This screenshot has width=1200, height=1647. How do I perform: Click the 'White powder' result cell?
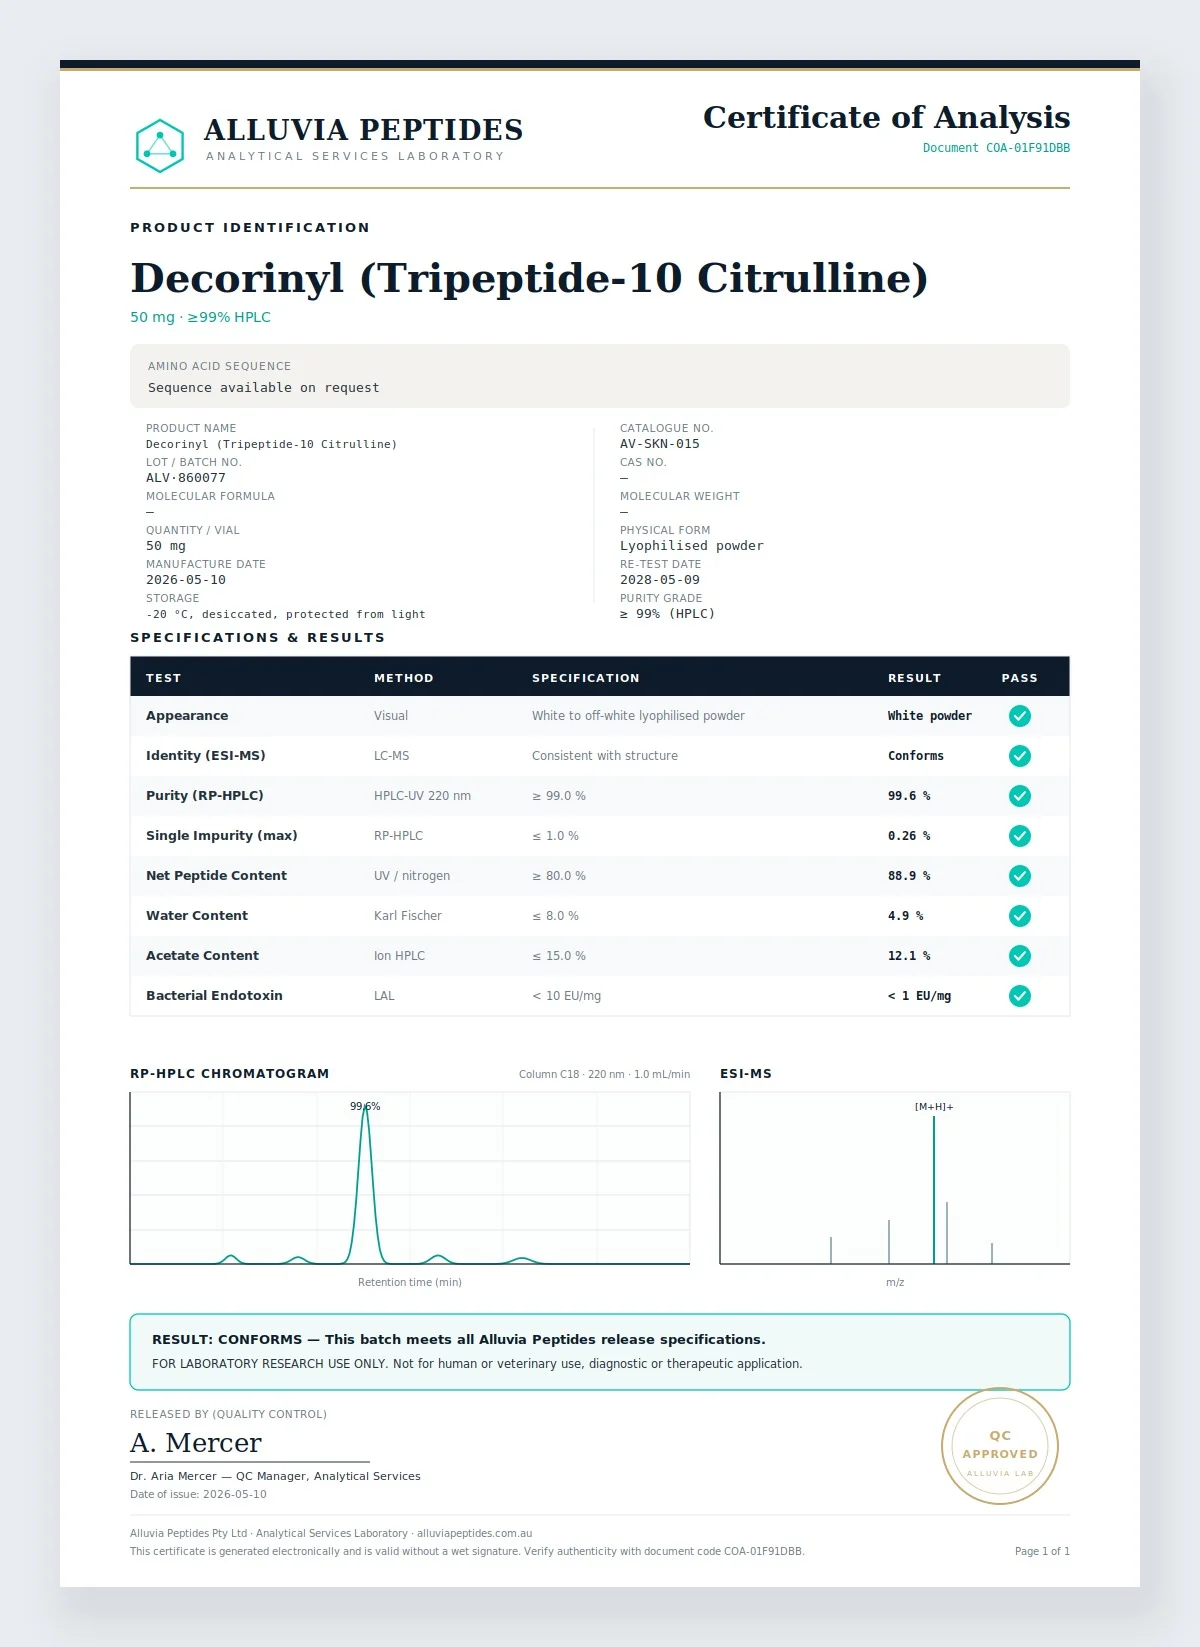click(x=930, y=716)
